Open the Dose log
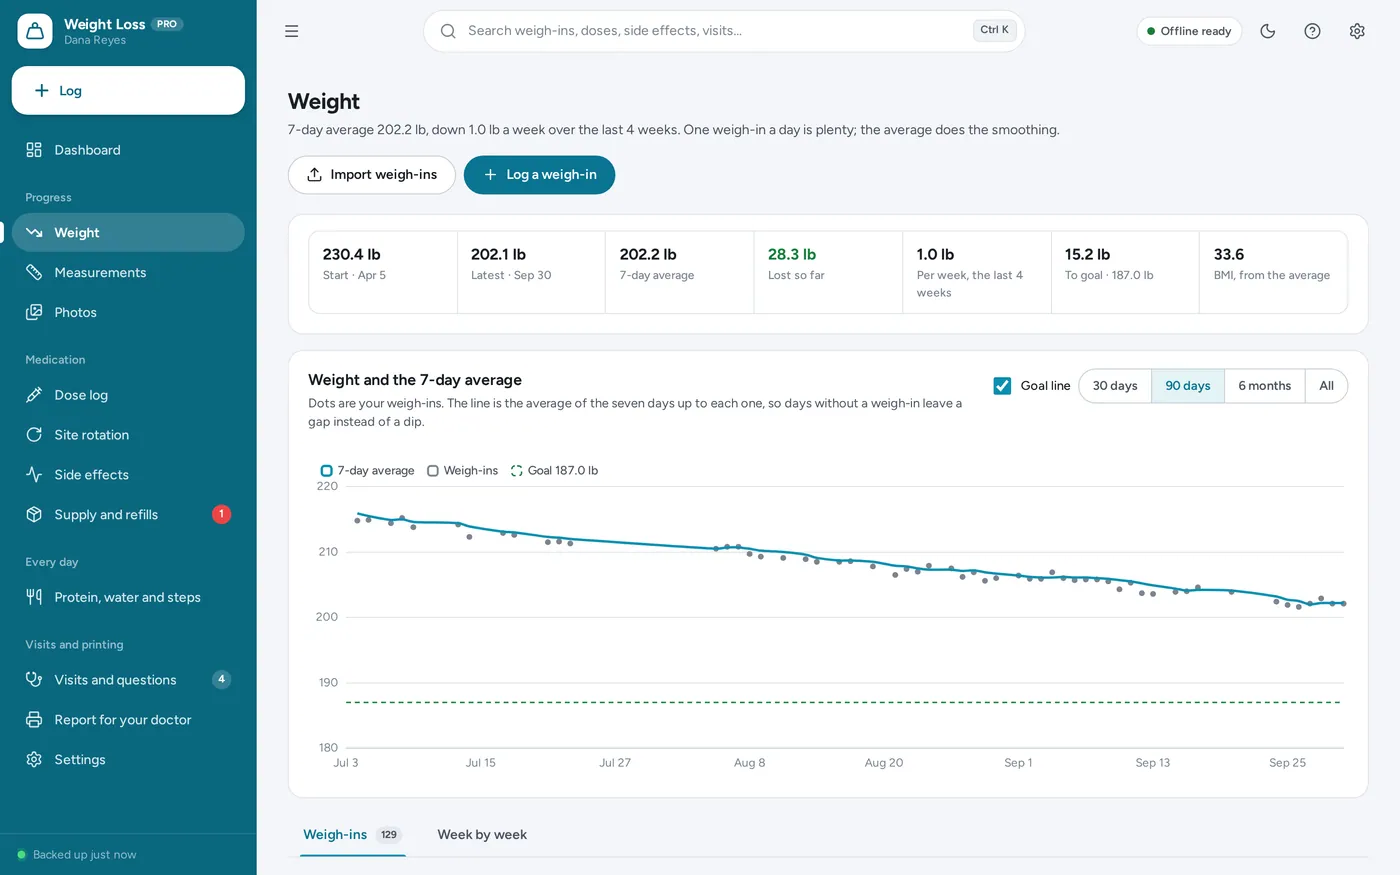 tap(128, 395)
